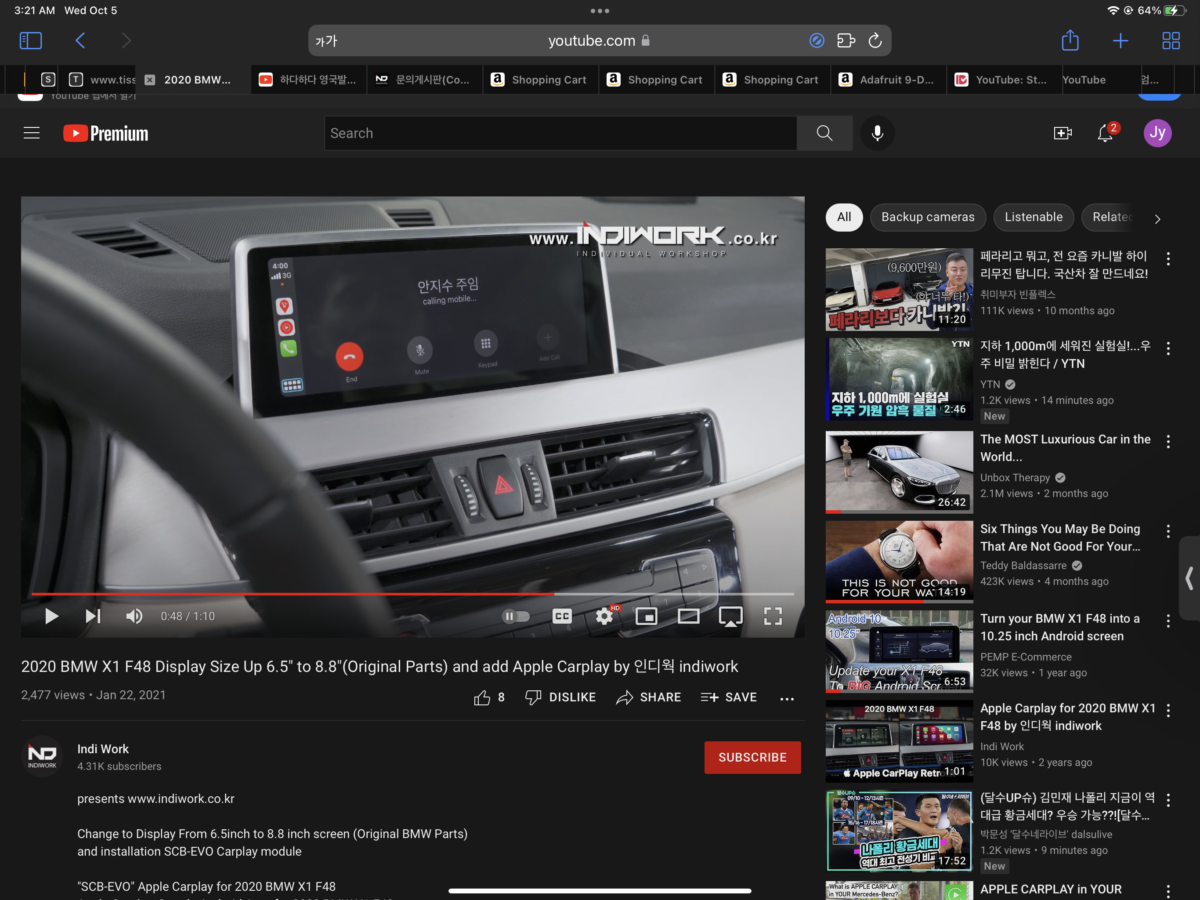Open video quality settings gear
The height and width of the screenshot is (900, 1200).
pyautogui.click(x=604, y=616)
